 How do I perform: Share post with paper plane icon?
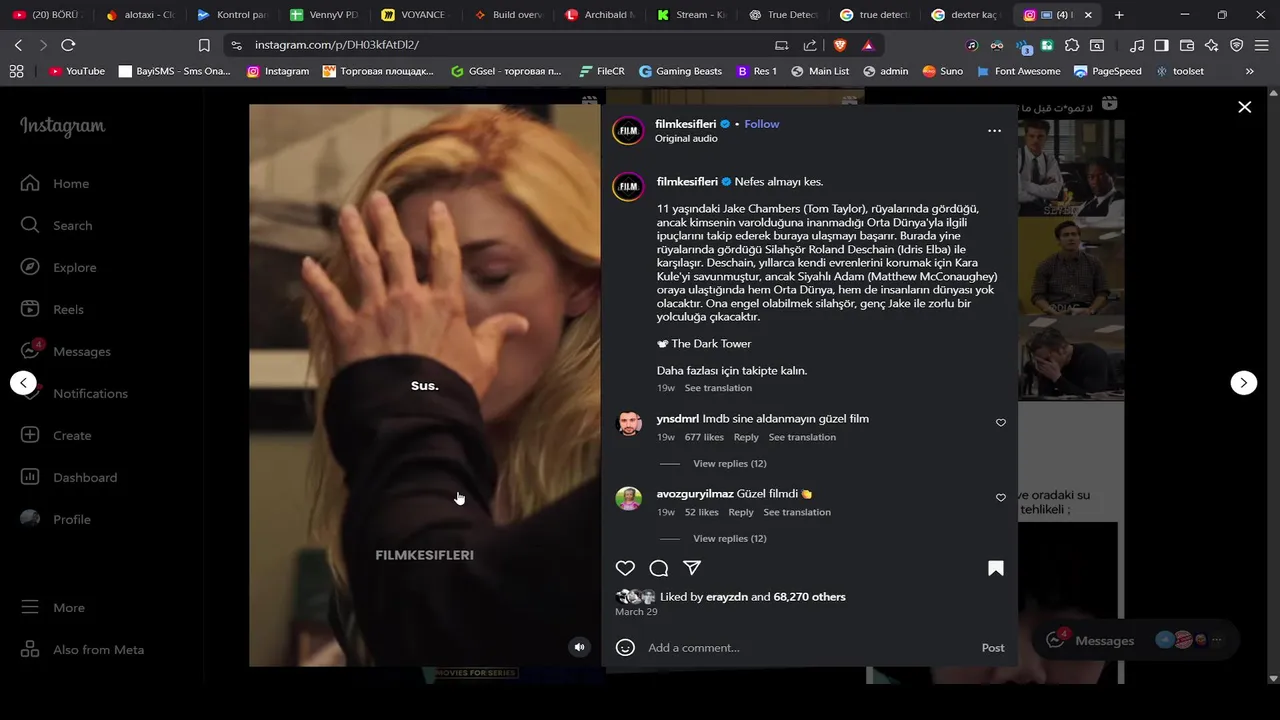[692, 568]
